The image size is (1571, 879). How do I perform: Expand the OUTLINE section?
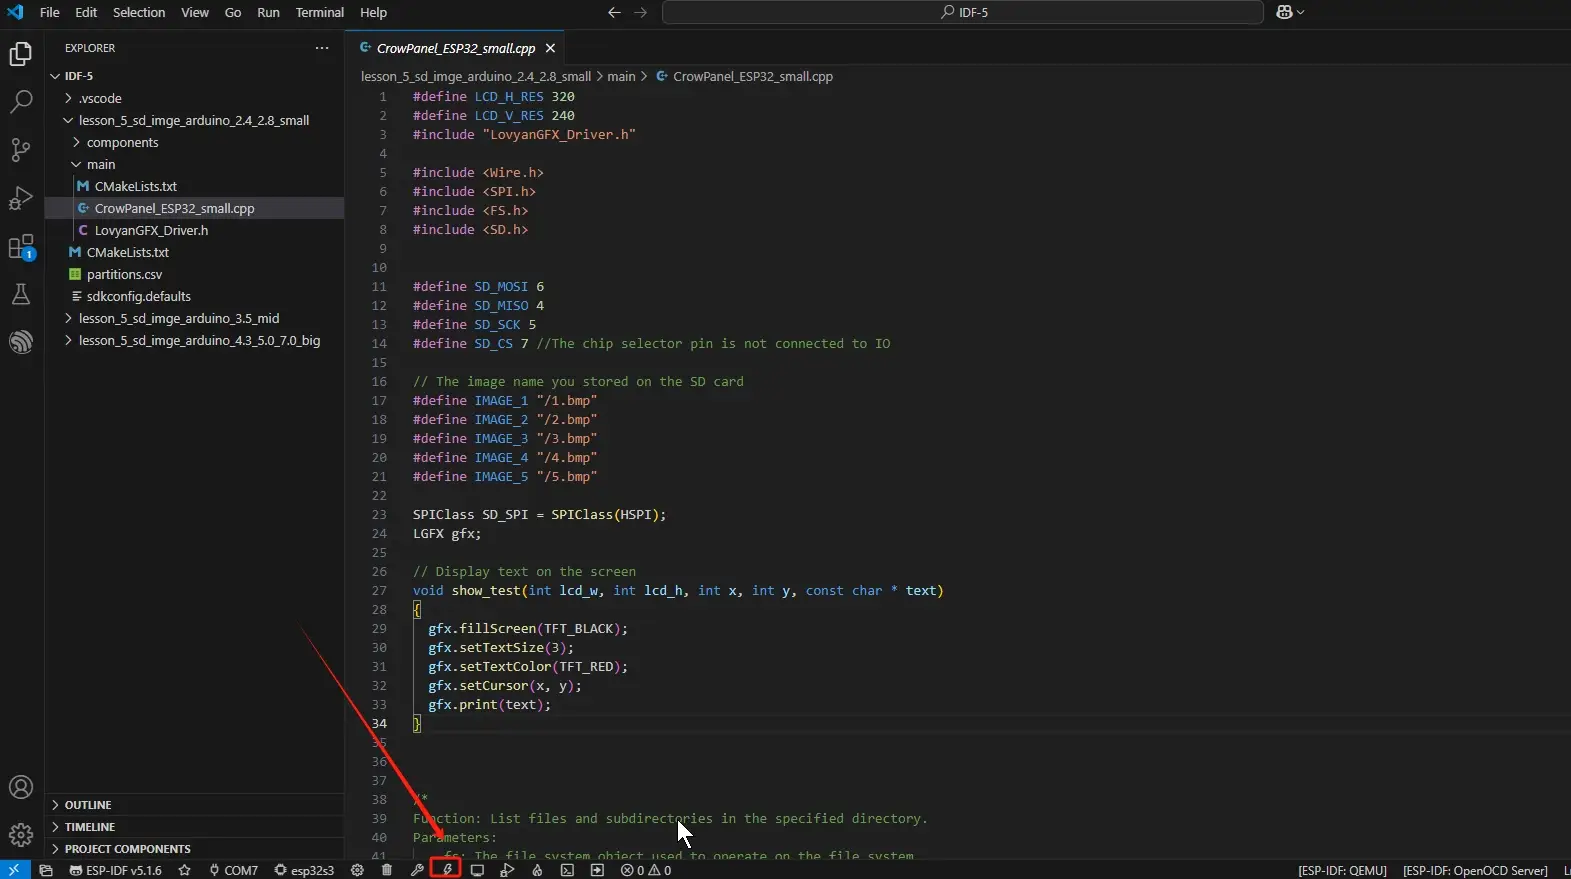pyautogui.click(x=88, y=805)
